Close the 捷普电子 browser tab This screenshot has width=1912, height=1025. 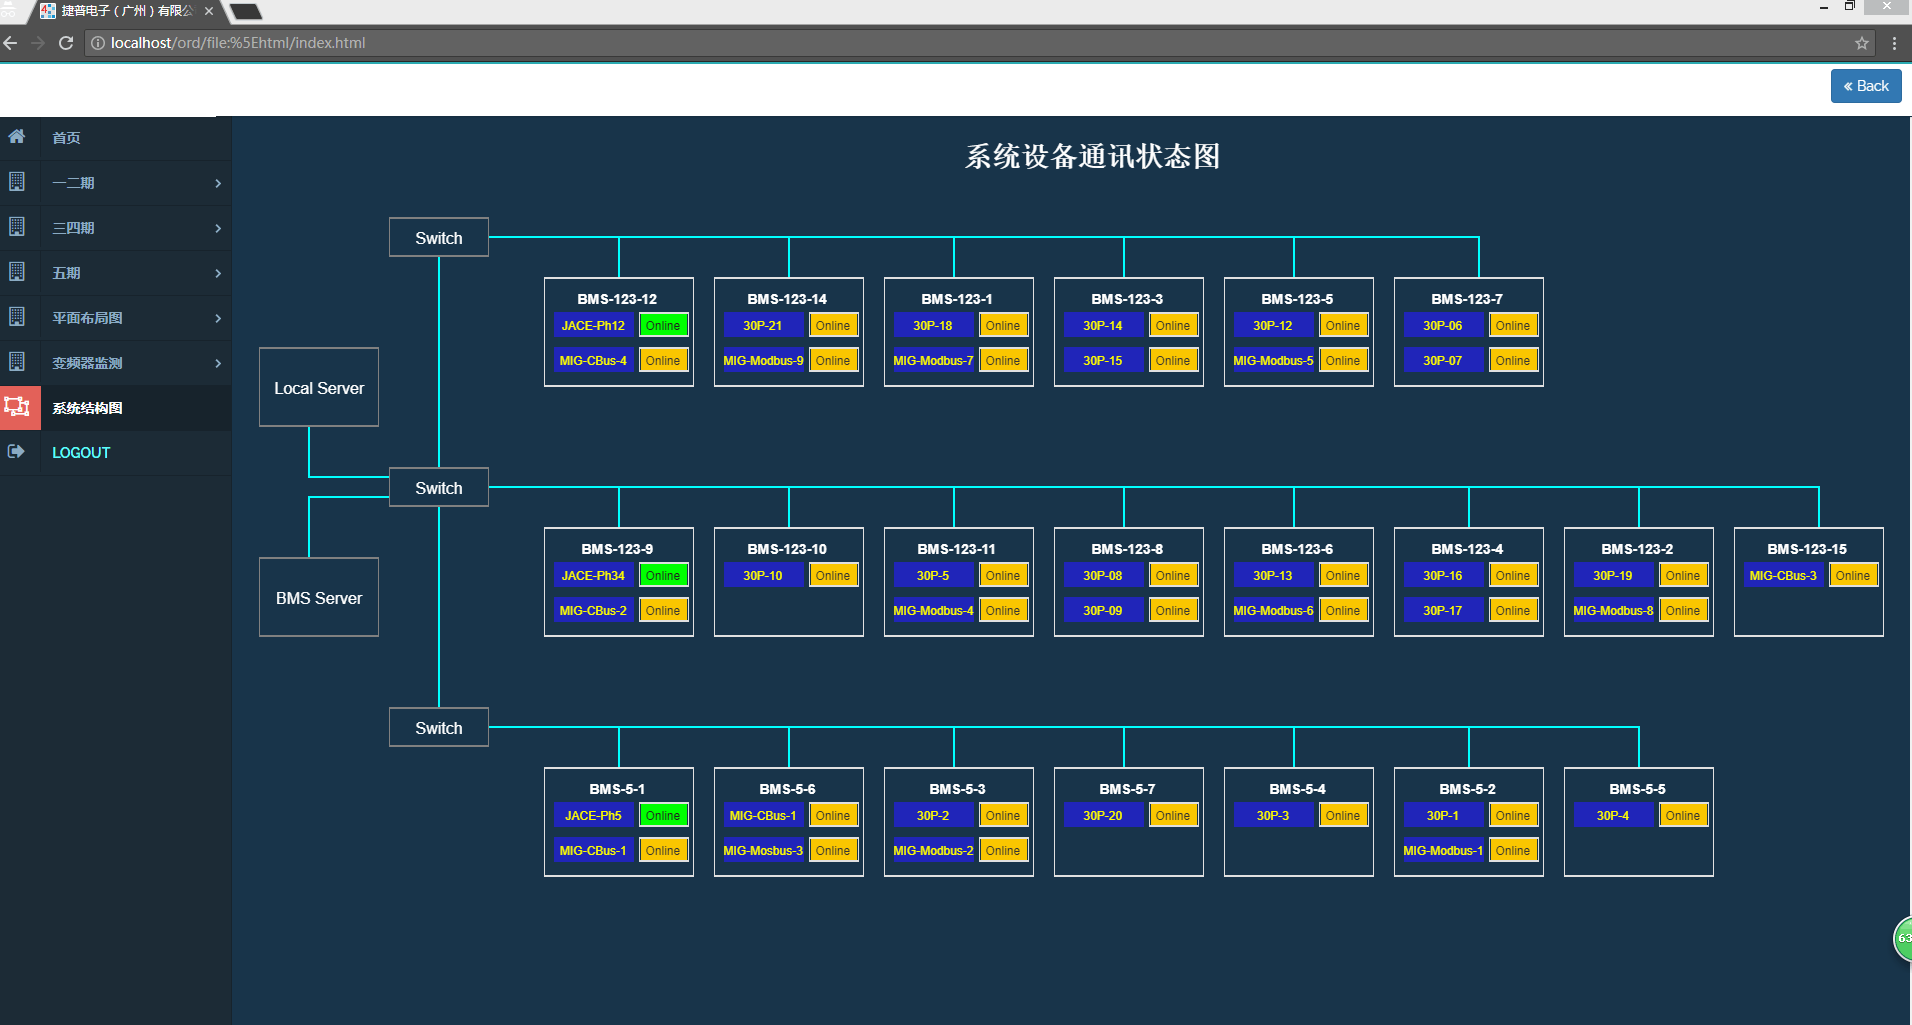[x=209, y=11]
